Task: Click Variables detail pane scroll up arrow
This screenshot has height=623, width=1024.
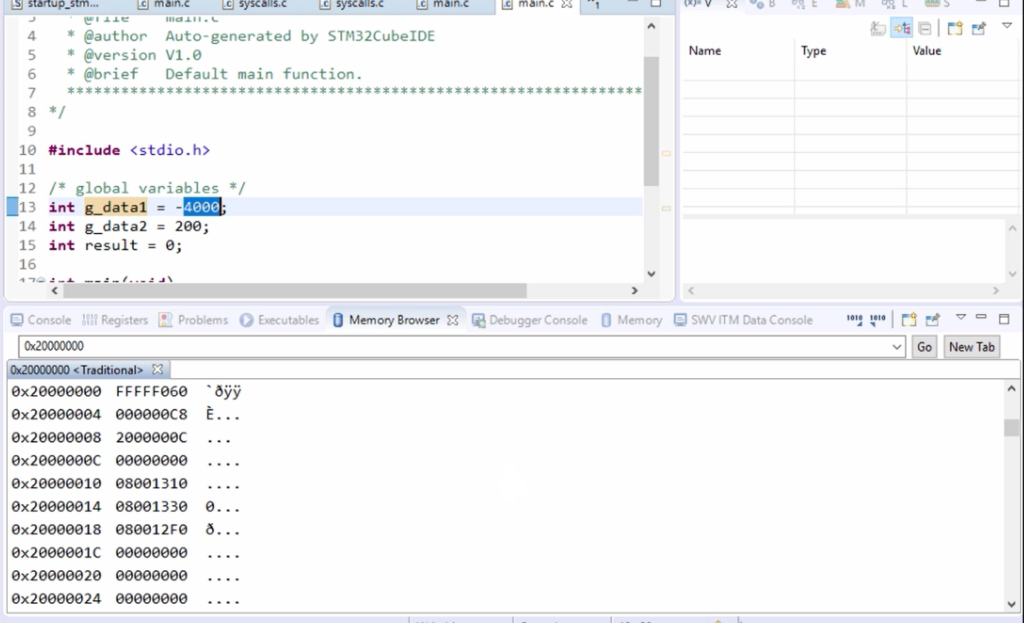Action: (x=1012, y=228)
